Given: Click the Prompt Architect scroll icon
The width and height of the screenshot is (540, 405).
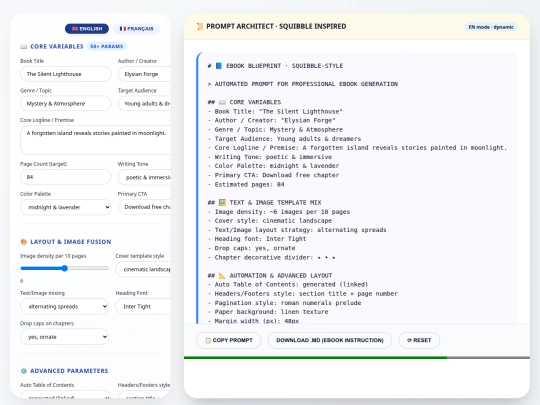Looking at the screenshot, I should click(200, 27).
